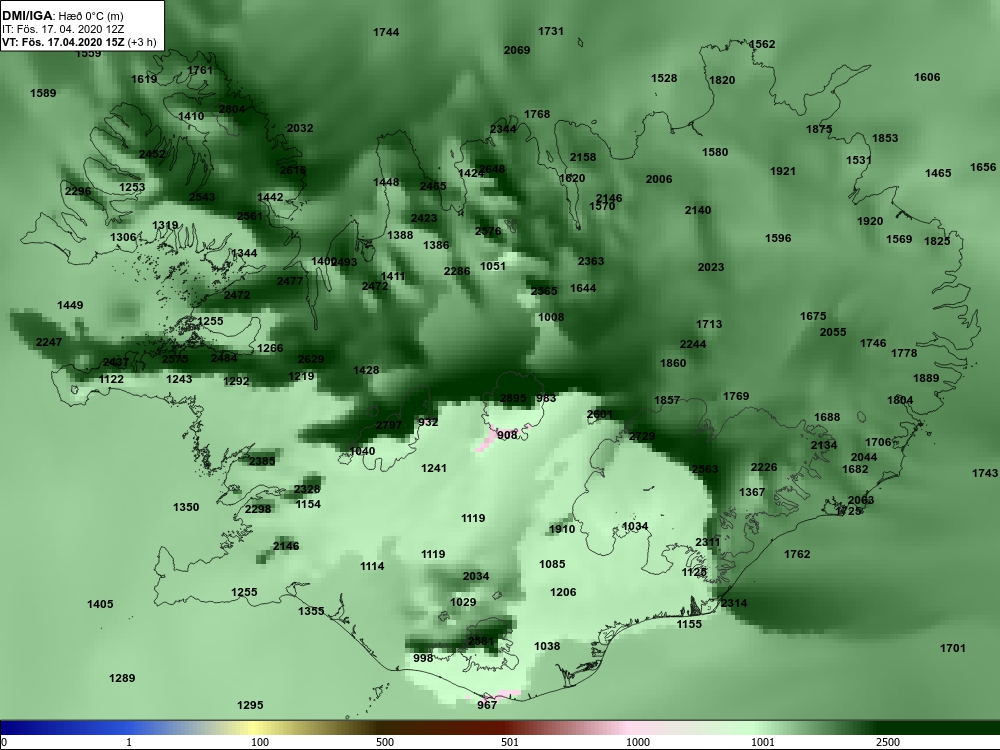Click the map value 1449
This screenshot has height=750, width=1000.
(70, 305)
